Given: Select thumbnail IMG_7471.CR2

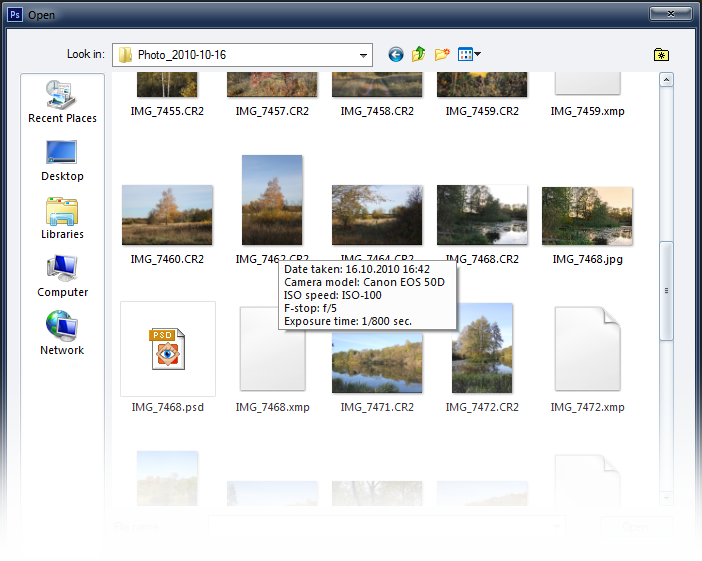Looking at the screenshot, I should coord(377,363).
